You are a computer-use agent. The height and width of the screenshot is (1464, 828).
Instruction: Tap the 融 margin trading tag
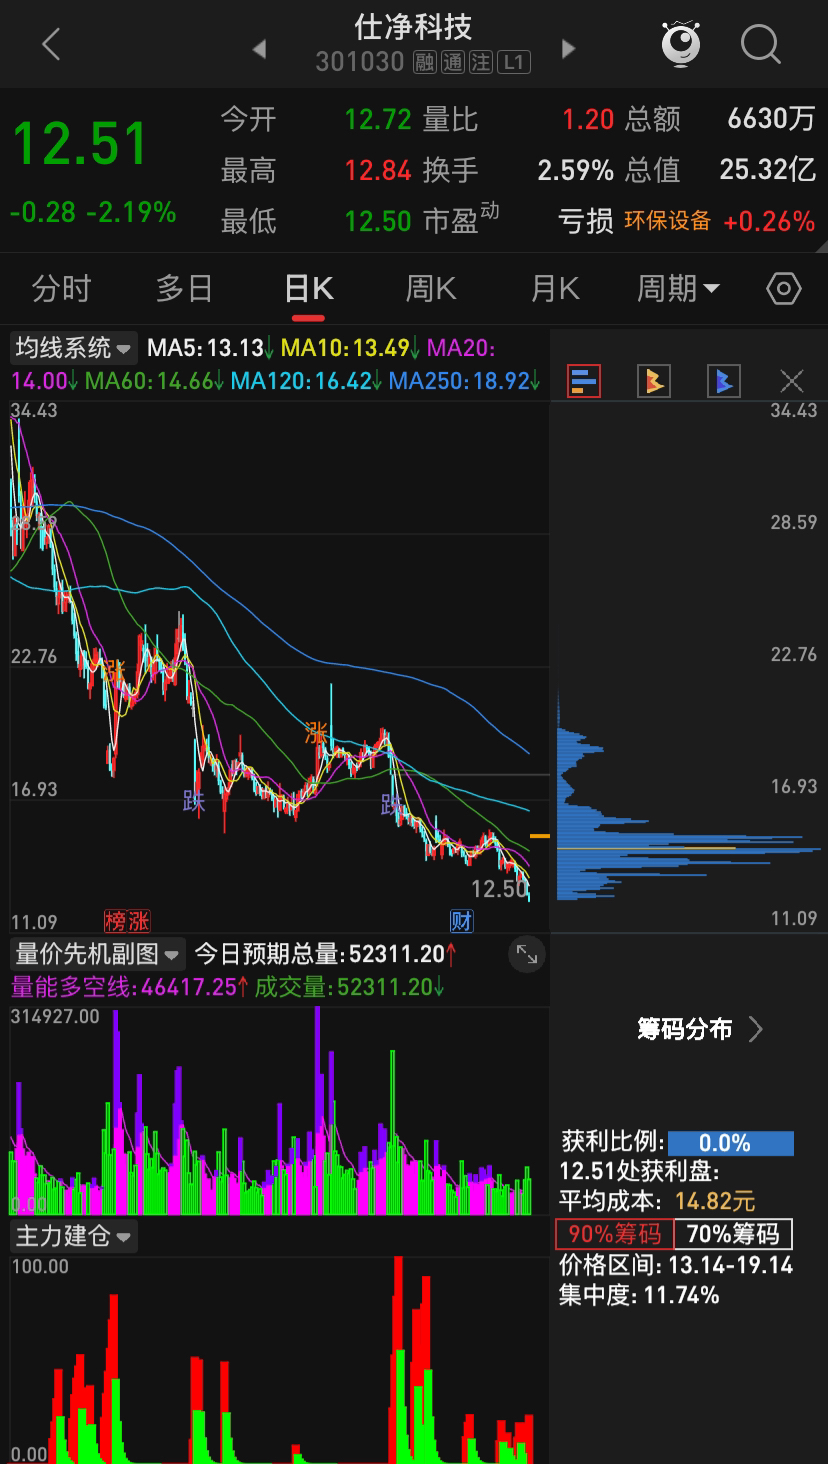424,62
